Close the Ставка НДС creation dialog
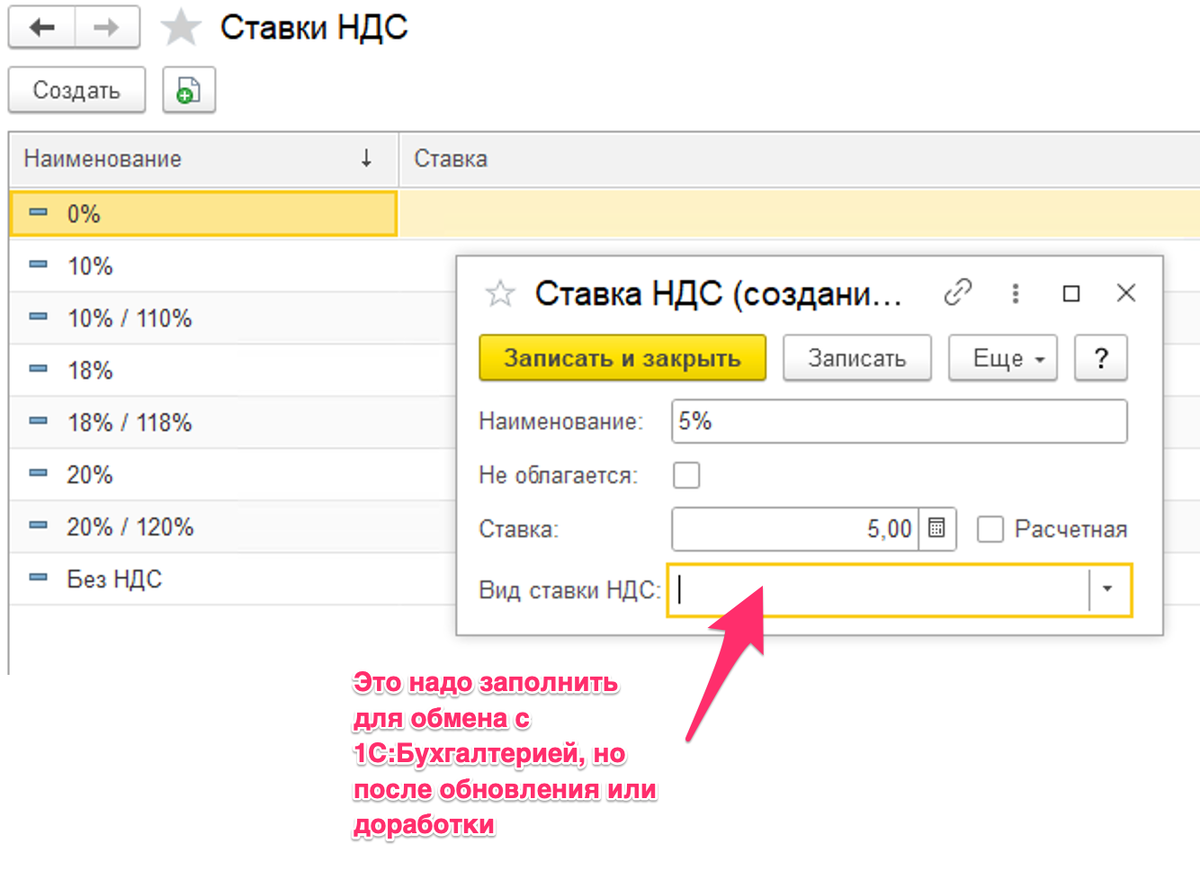Screen dimensions: 1200x880 [1126, 293]
